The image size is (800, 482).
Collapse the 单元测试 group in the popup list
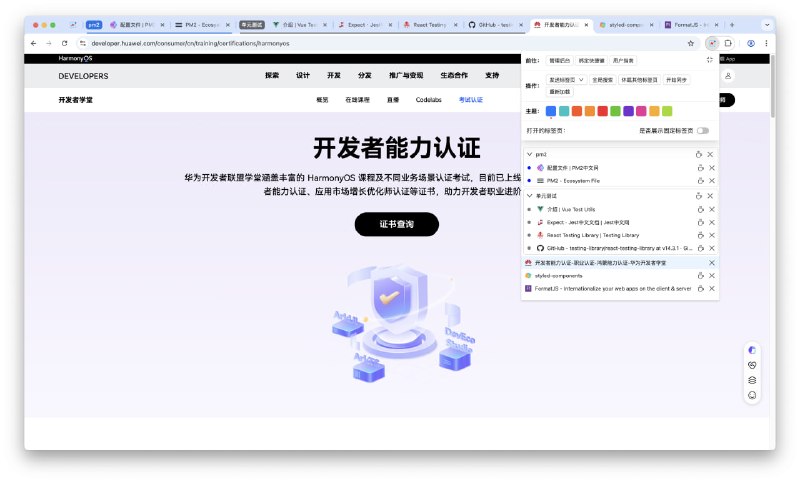click(x=530, y=196)
